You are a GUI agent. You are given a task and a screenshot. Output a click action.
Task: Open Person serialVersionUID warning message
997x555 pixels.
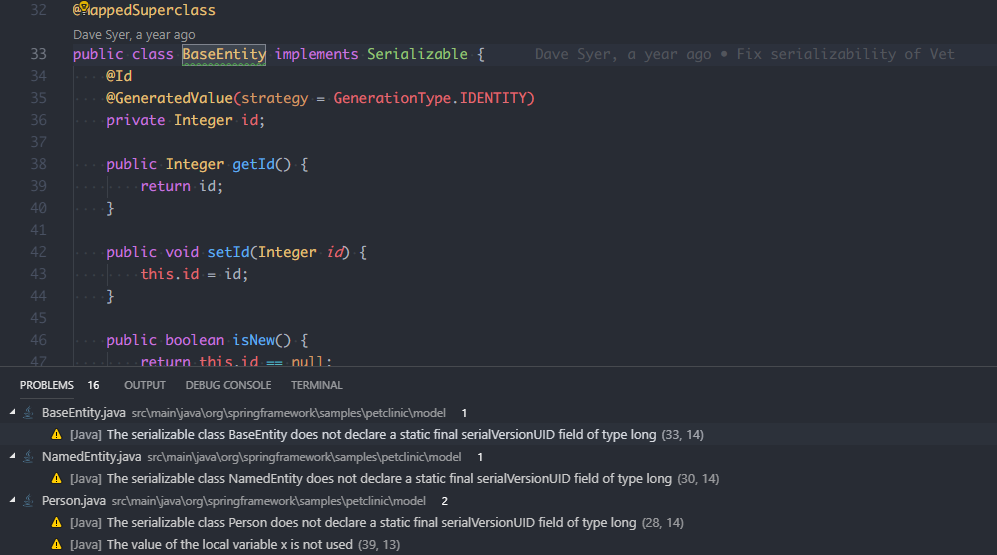[x=371, y=523]
